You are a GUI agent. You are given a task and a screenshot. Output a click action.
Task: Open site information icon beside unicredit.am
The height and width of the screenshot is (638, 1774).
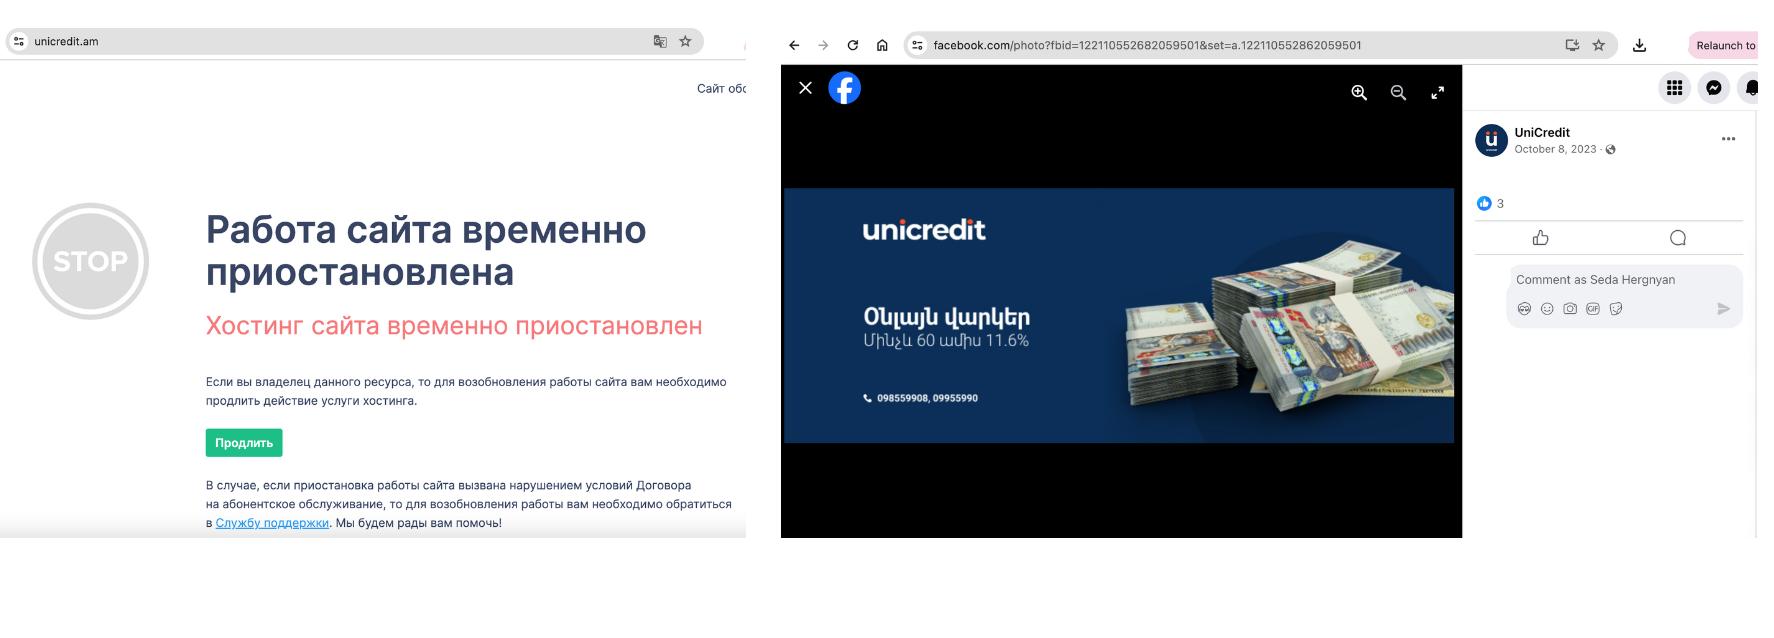tap(19, 41)
